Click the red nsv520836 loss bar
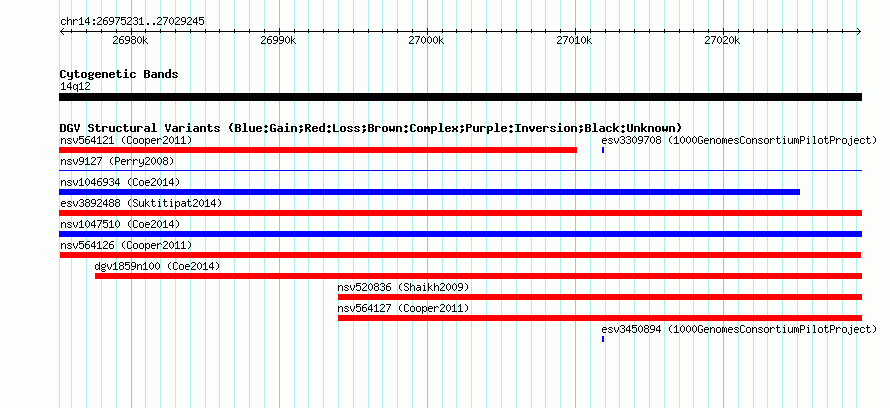This screenshot has height=408, width=890. pos(600,297)
